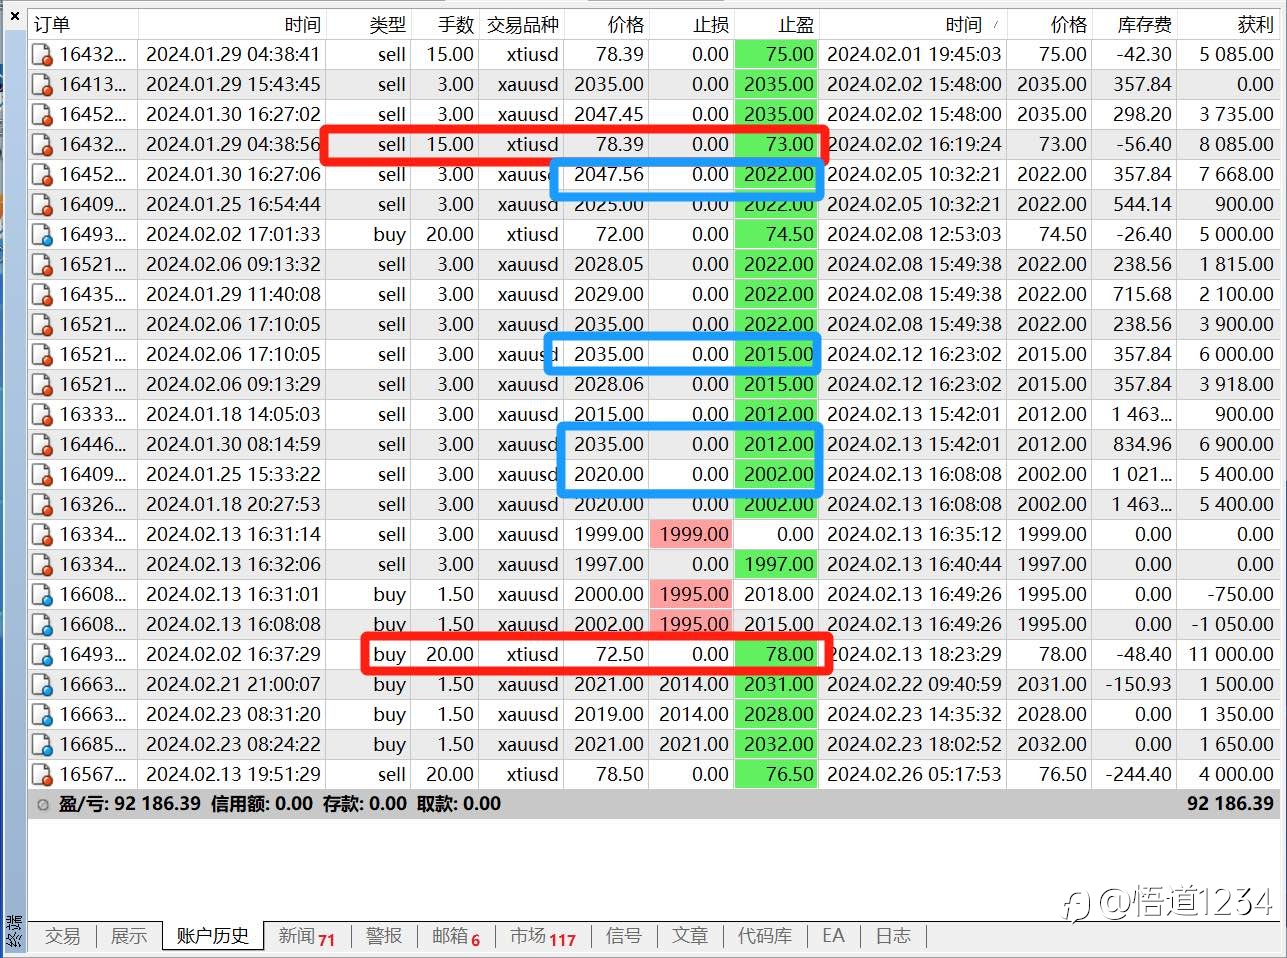Viewport: 1287px width, 958px height.
Task: Click order icon for trade opened 2024.01.29 15:43:45
Action: point(42,85)
